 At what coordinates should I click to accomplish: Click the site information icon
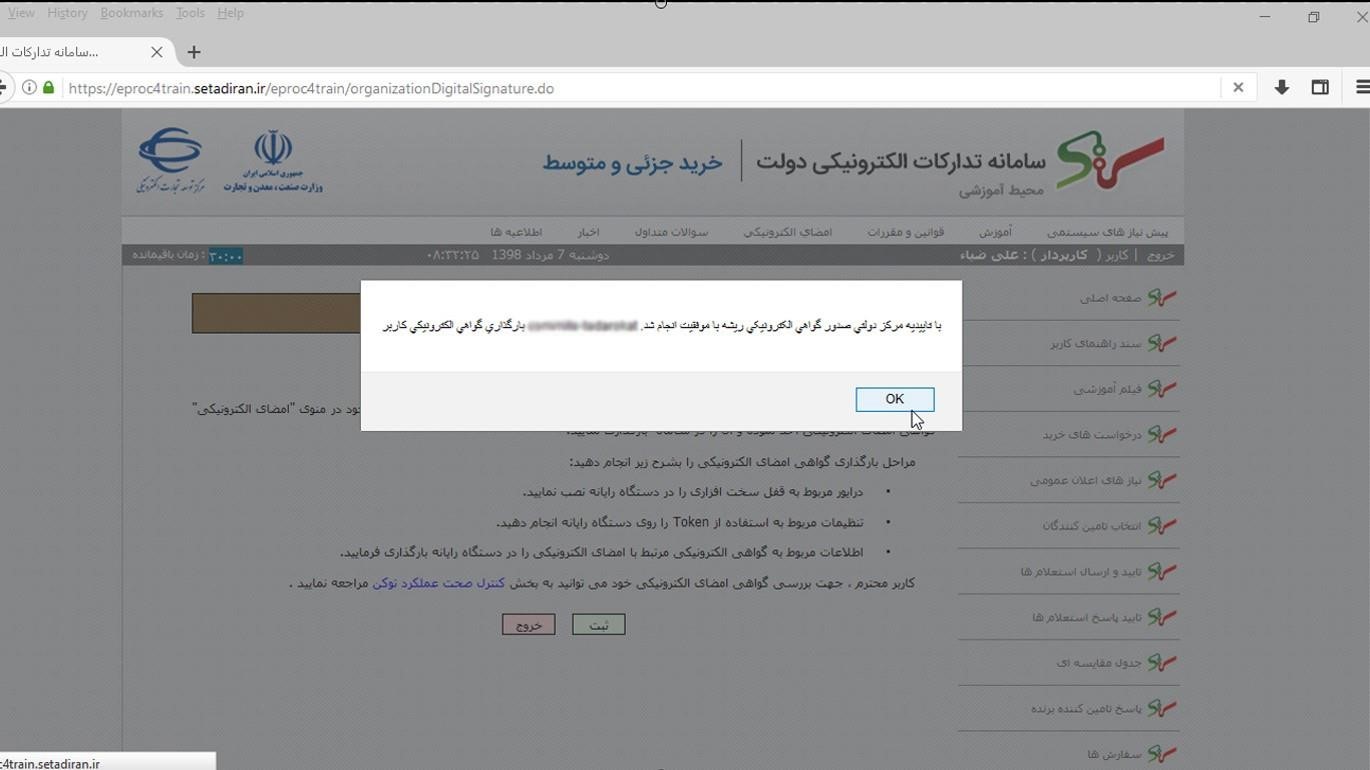[x=29, y=88]
